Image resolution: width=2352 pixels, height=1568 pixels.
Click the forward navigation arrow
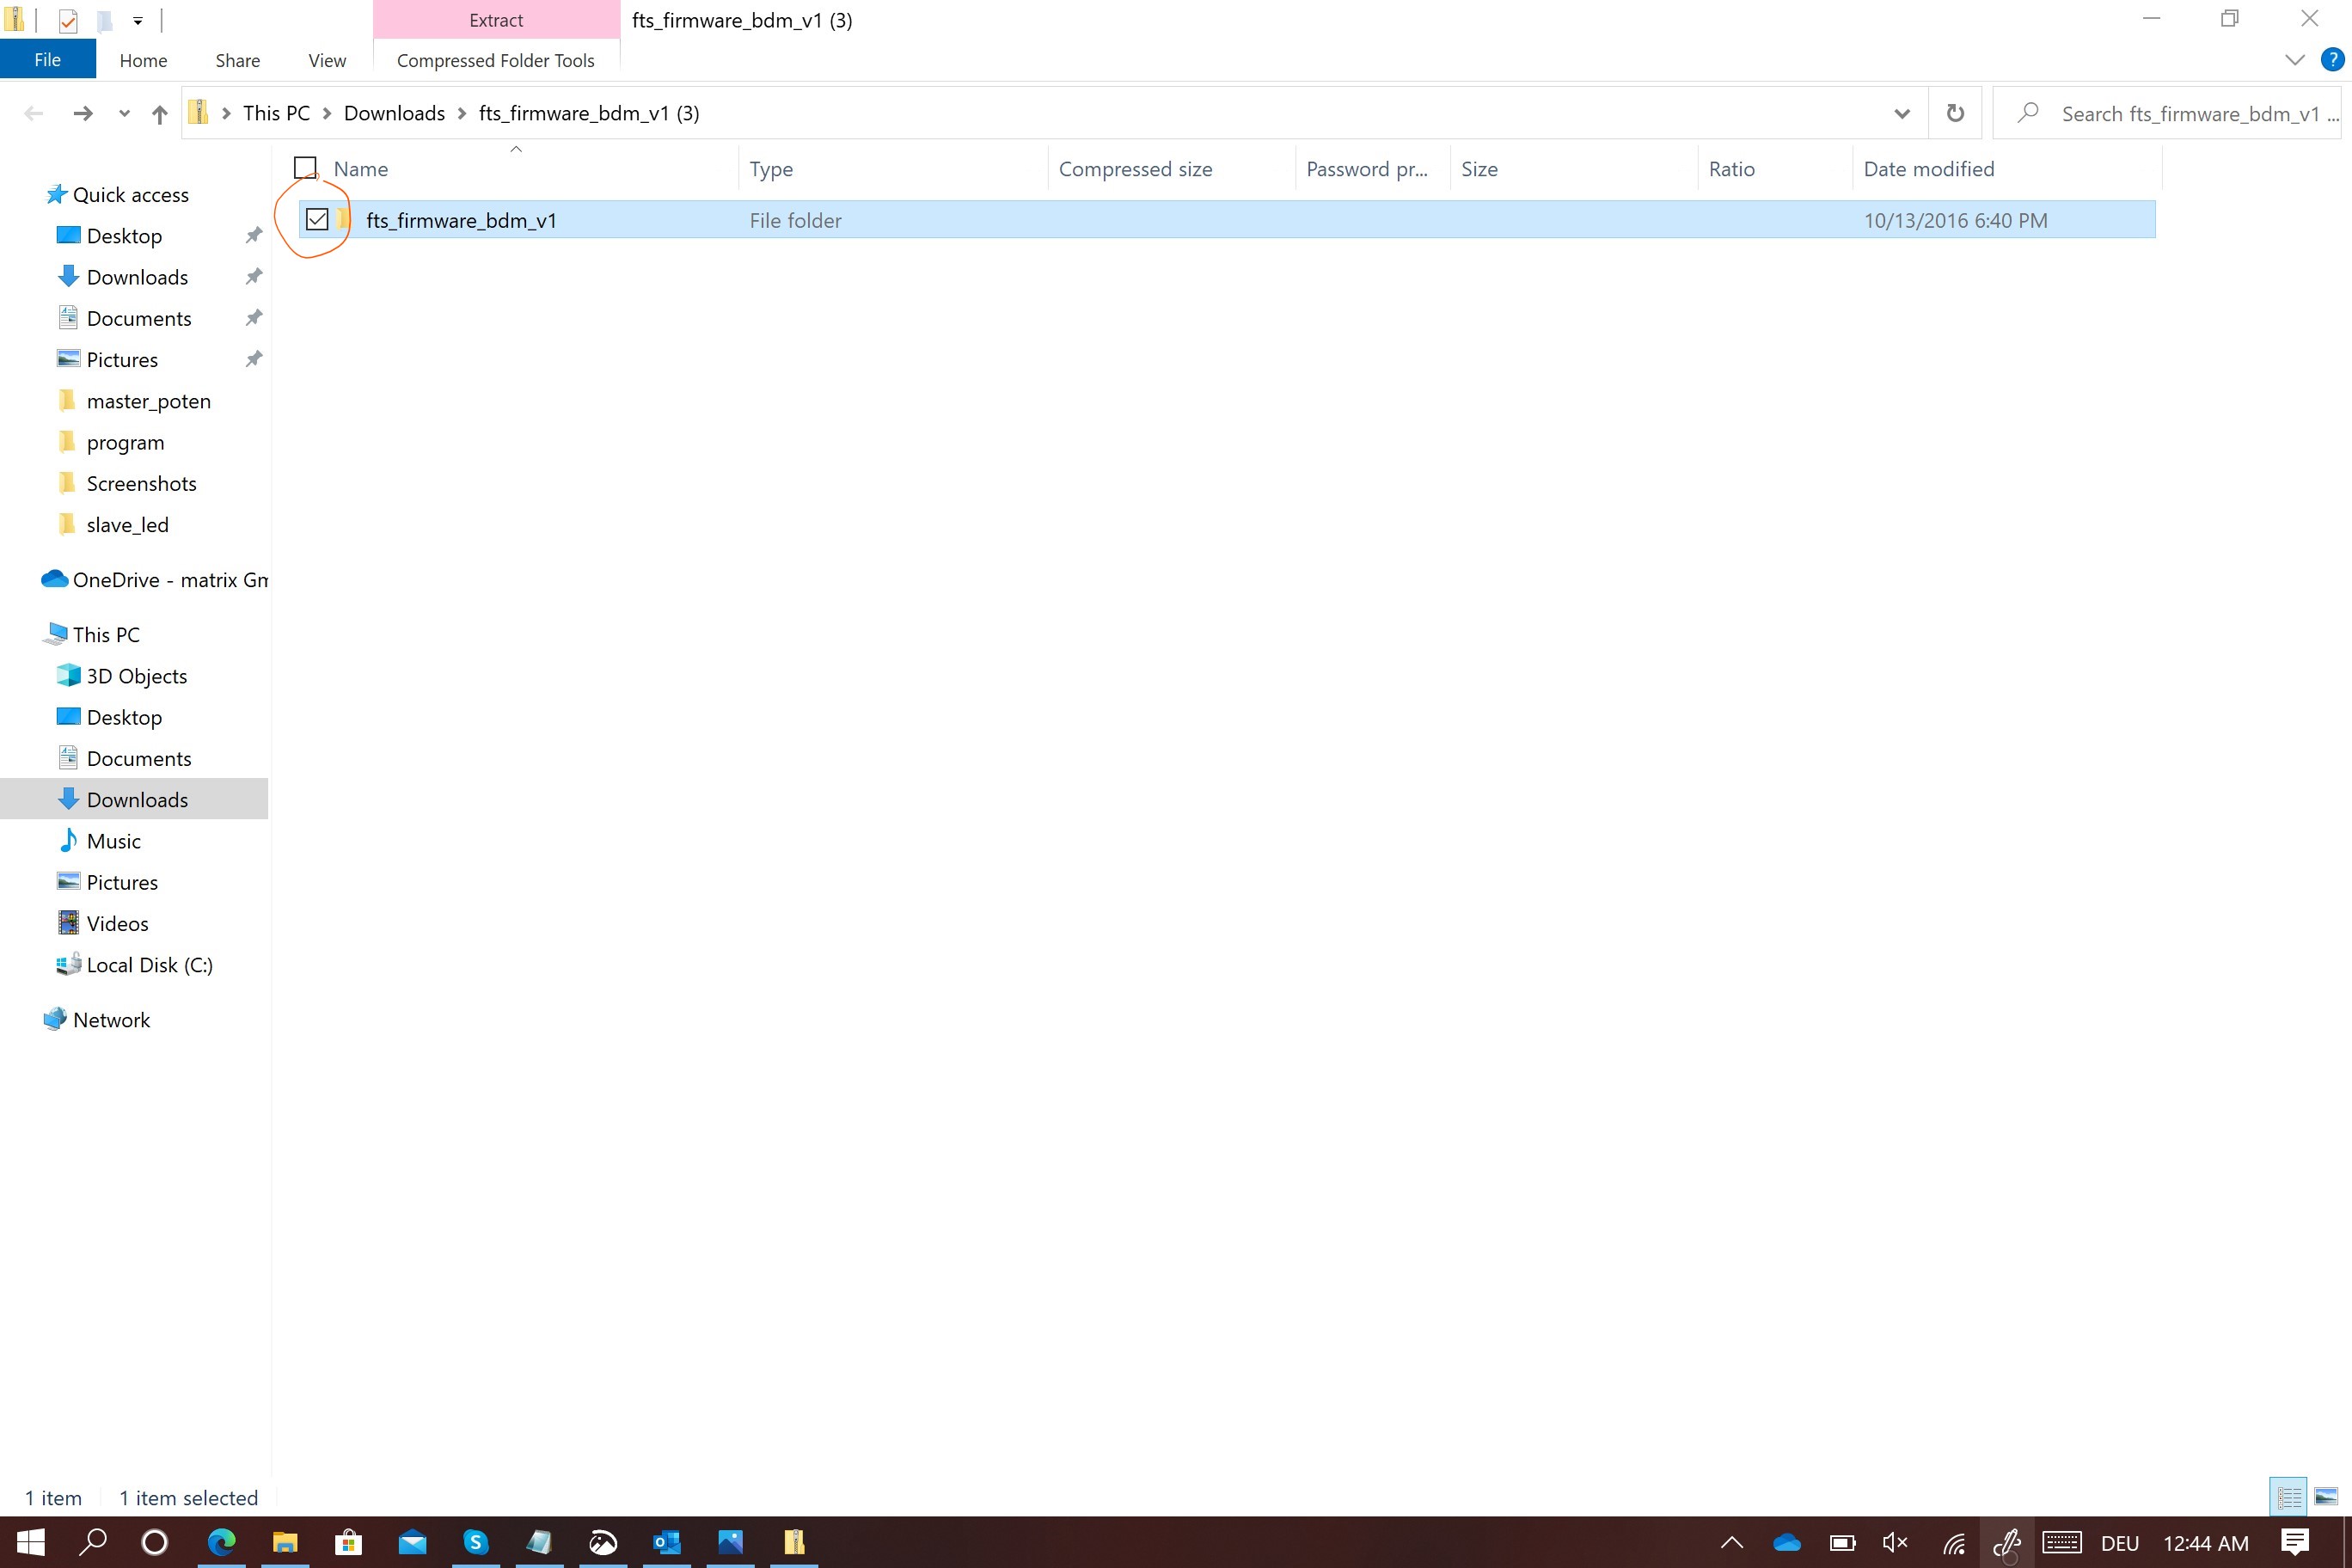coord(83,114)
